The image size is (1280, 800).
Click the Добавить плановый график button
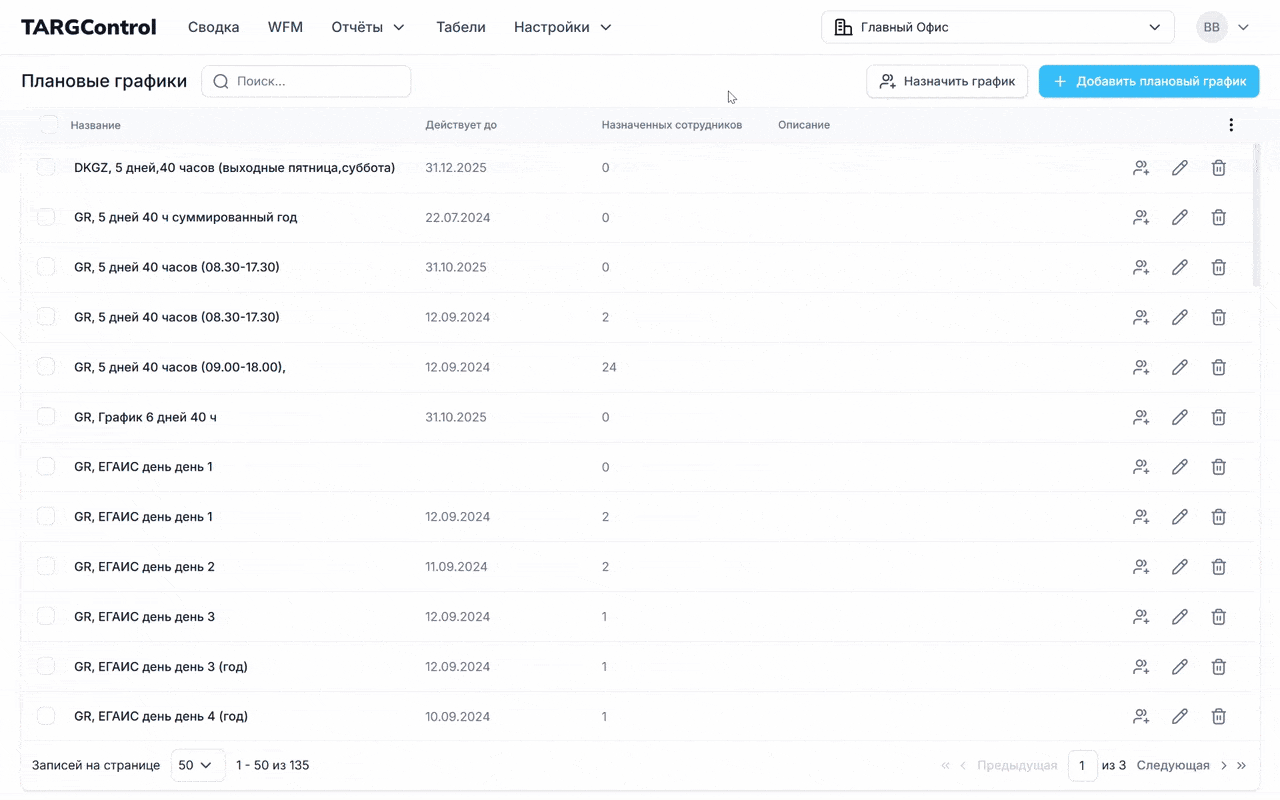[x=1148, y=81]
